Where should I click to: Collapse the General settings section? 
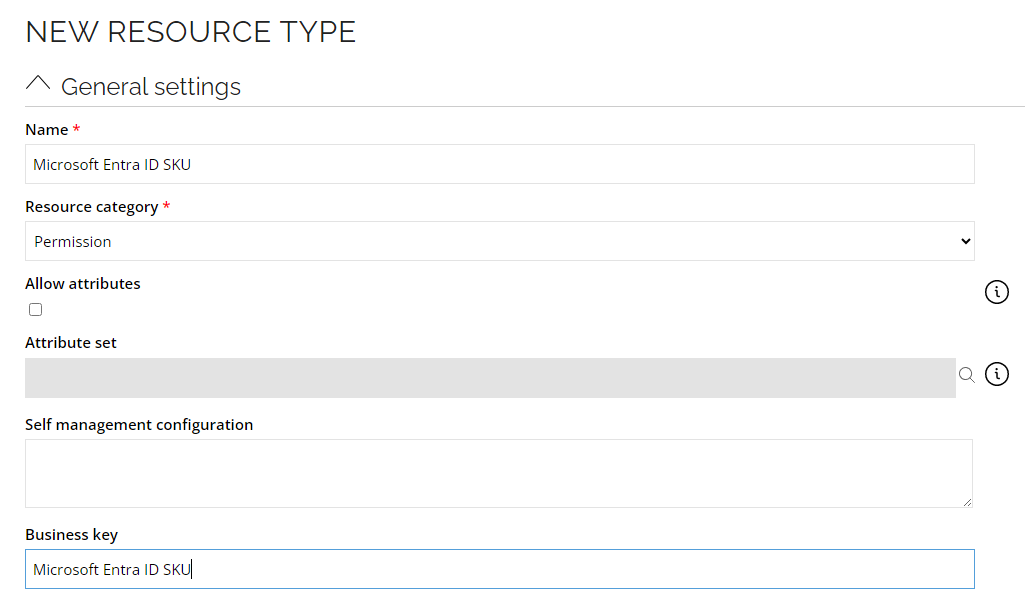click(38, 84)
